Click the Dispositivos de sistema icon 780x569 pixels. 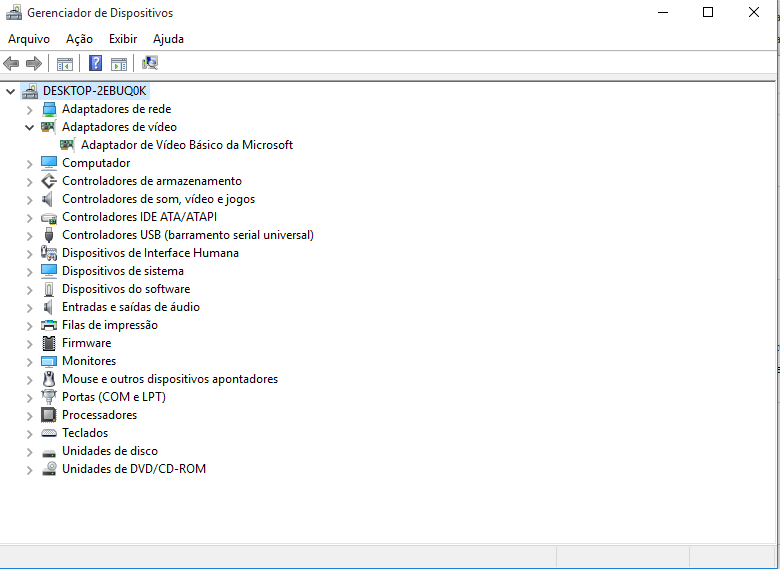tap(49, 271)
